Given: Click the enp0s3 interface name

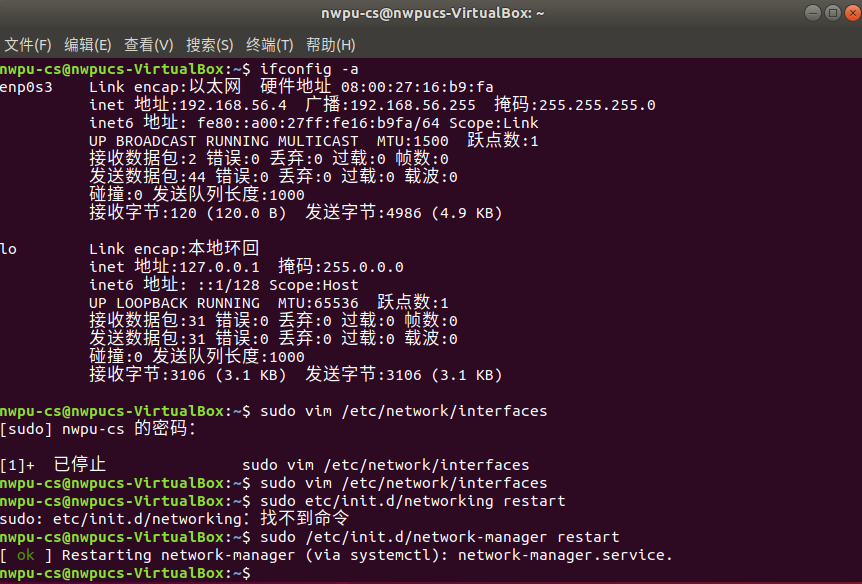Looking at the screenshot, I should (26, 87).
